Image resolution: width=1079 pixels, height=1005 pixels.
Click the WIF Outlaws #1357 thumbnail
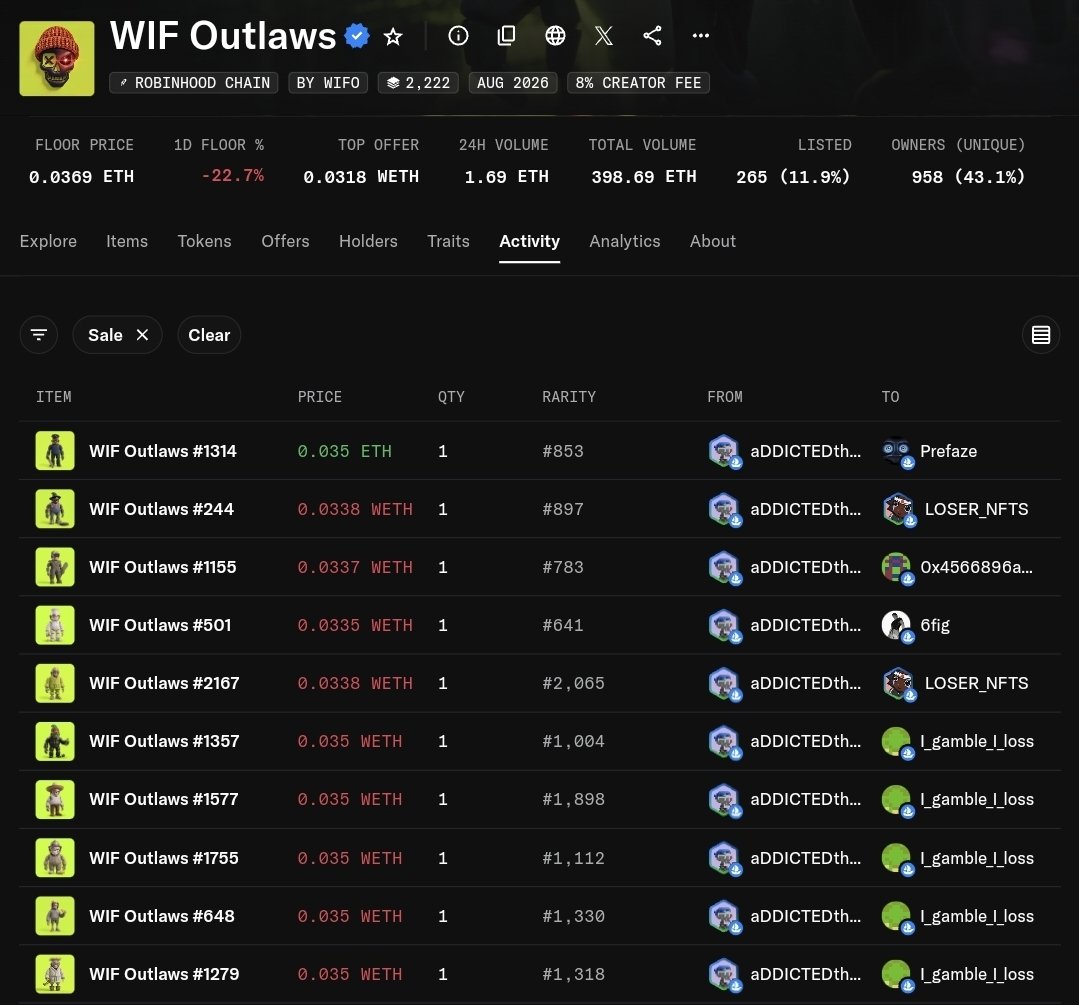(55, 741)
